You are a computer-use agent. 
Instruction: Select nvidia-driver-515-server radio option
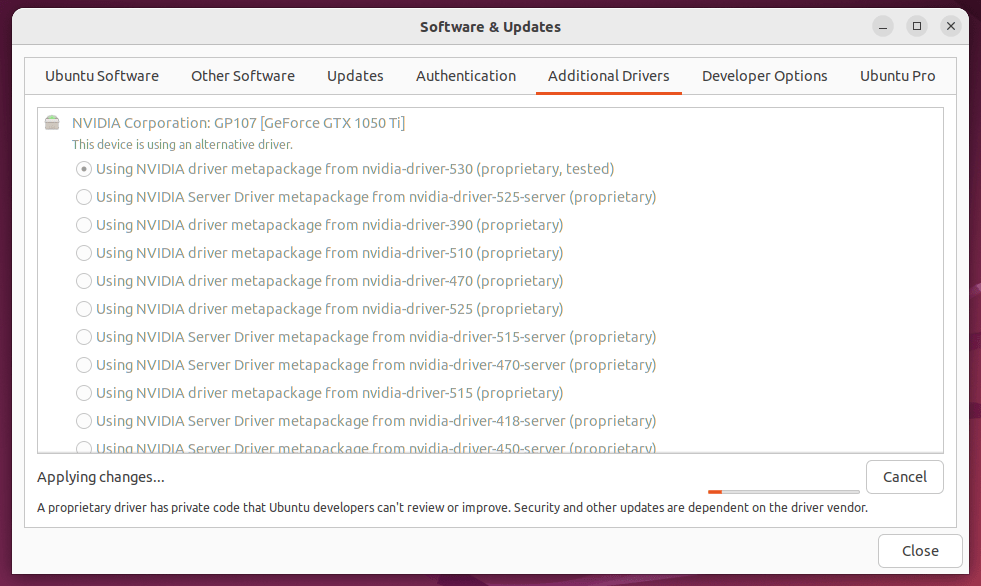point(84,337)
